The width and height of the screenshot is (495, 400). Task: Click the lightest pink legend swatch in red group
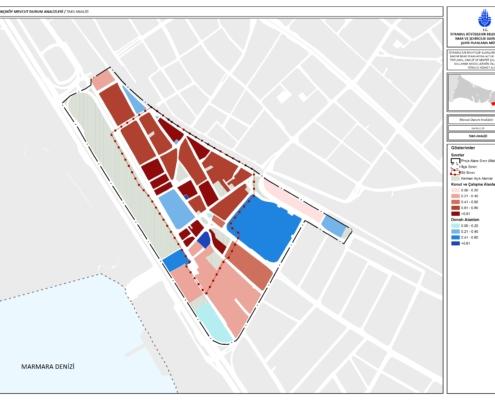coord(455,190)
